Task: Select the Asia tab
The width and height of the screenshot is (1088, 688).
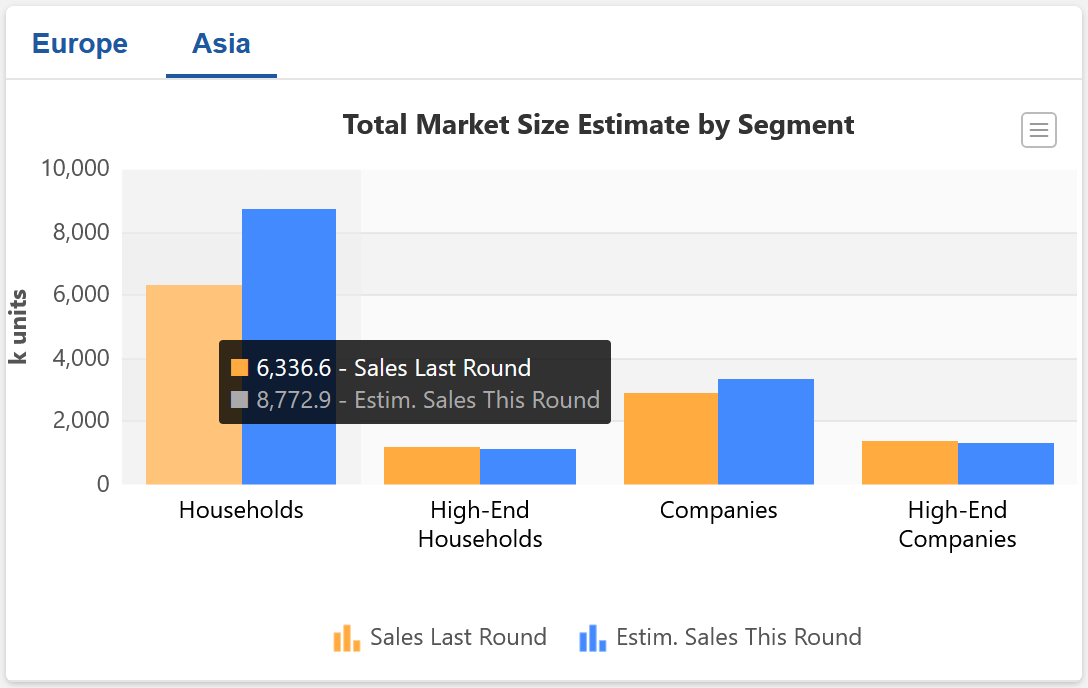Action: pos(221,44)
